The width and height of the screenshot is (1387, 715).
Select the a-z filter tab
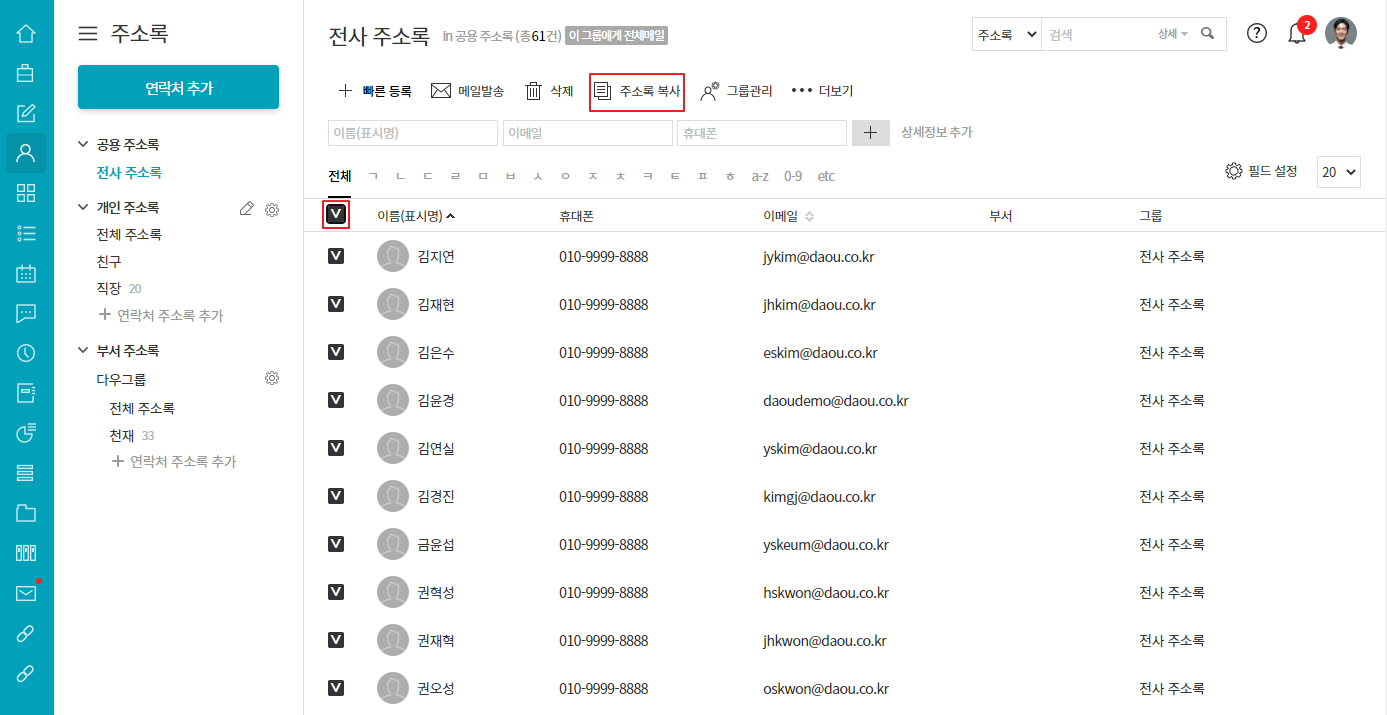[x=760, y=176]
